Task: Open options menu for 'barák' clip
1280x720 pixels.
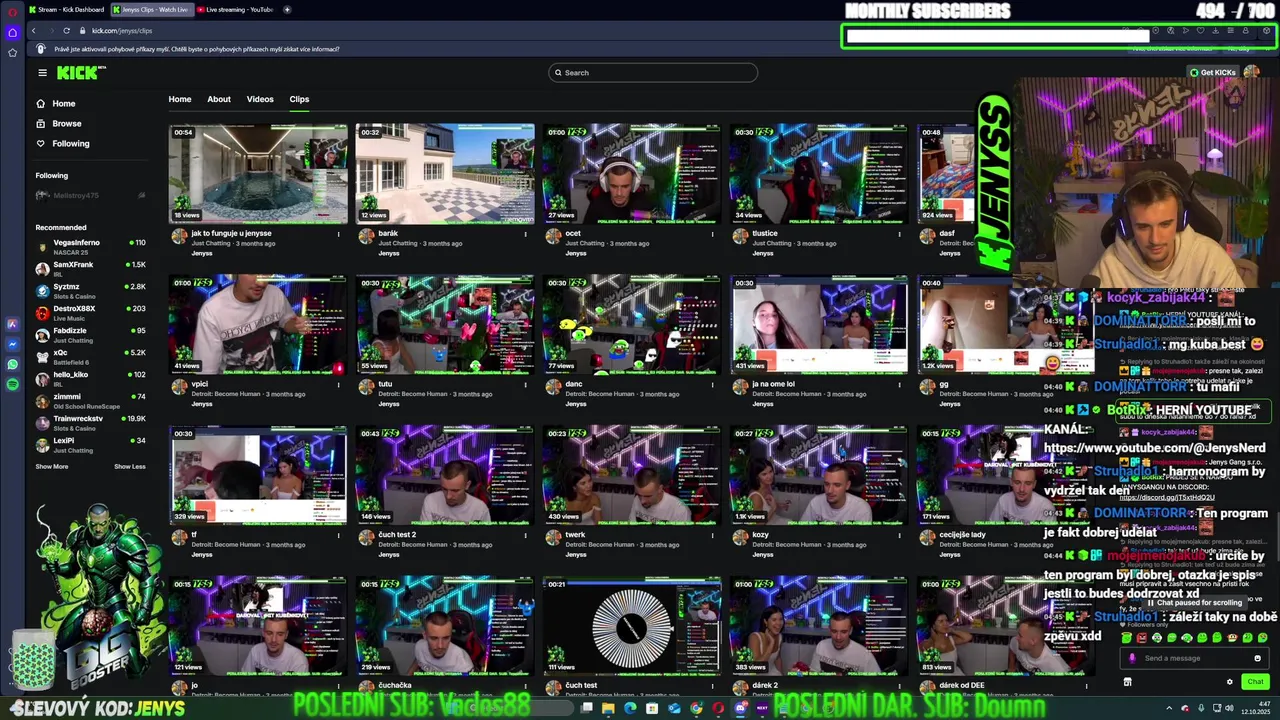Action: coord(525,234)
